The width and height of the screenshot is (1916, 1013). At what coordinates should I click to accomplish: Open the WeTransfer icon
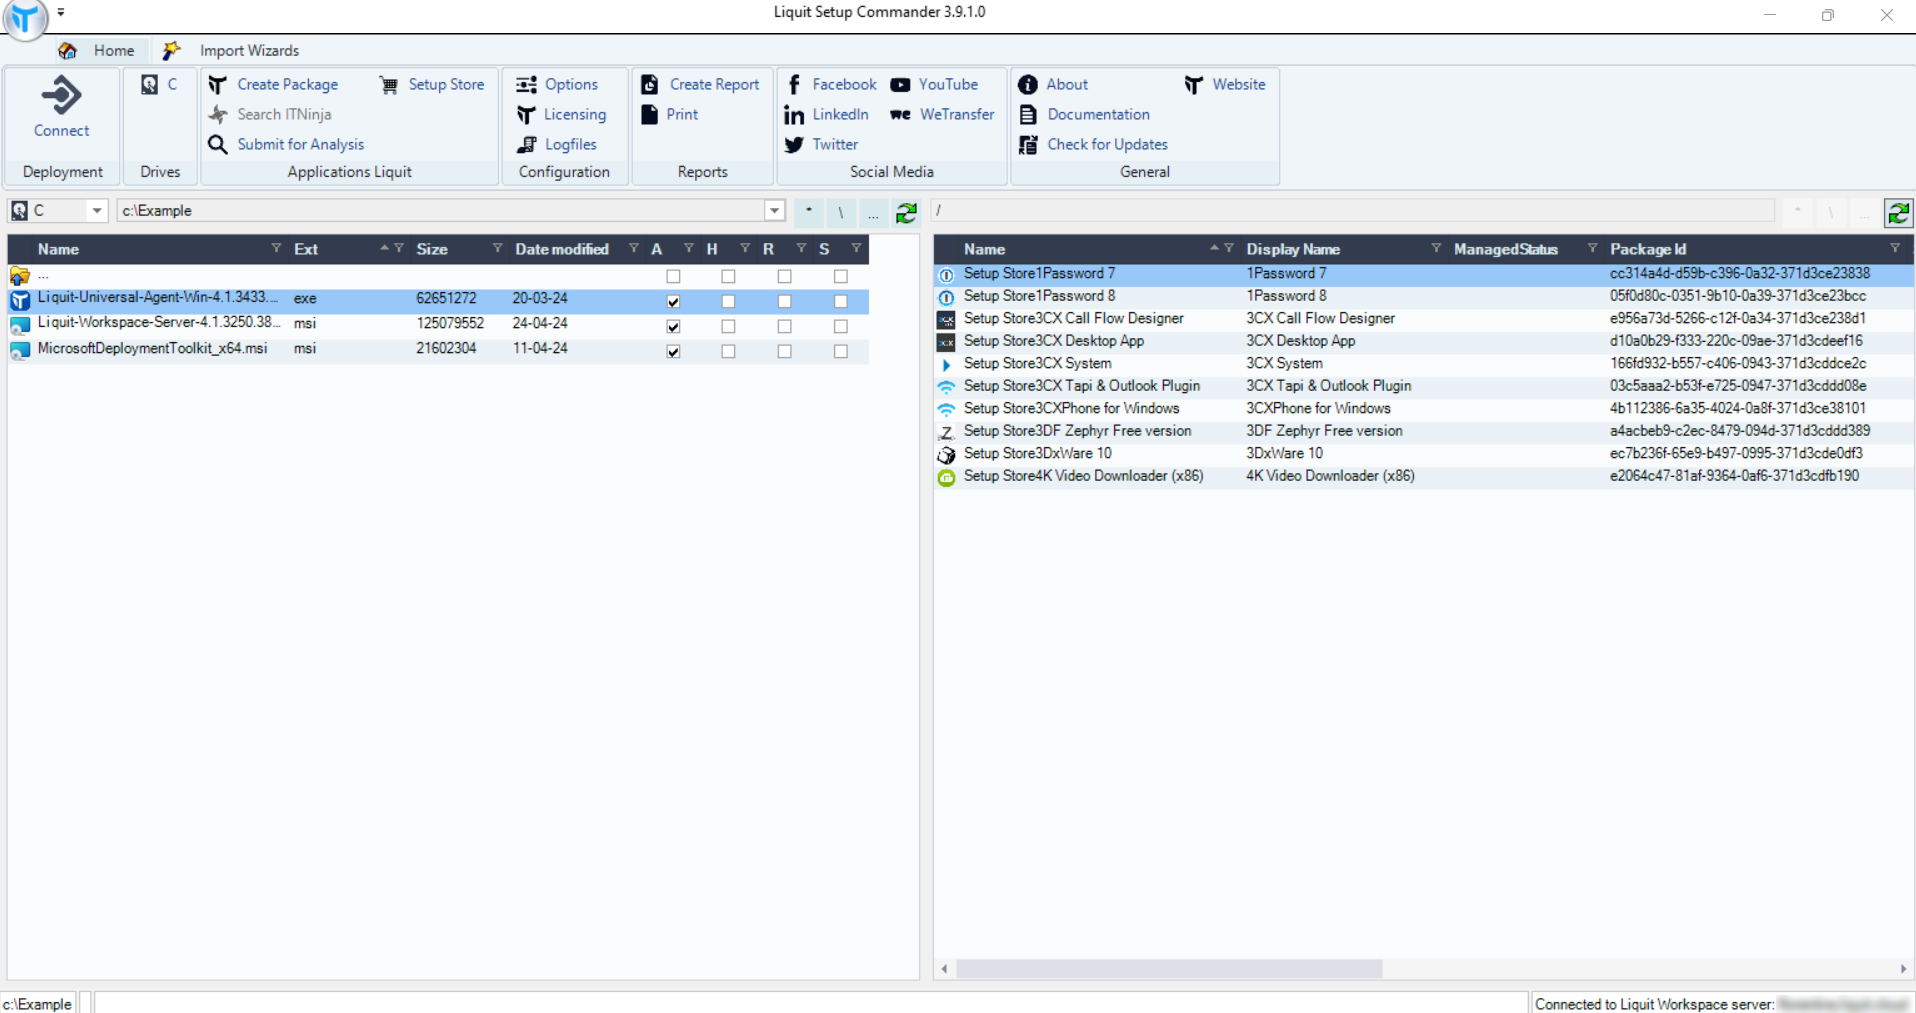tap(900, 115)
